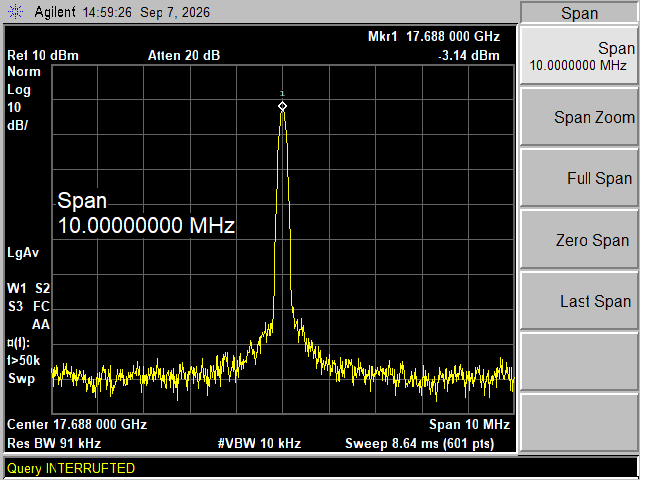Click the LgAv annotation
The width and height of the screenshot is (666, 500).
[x=23, y=253]
